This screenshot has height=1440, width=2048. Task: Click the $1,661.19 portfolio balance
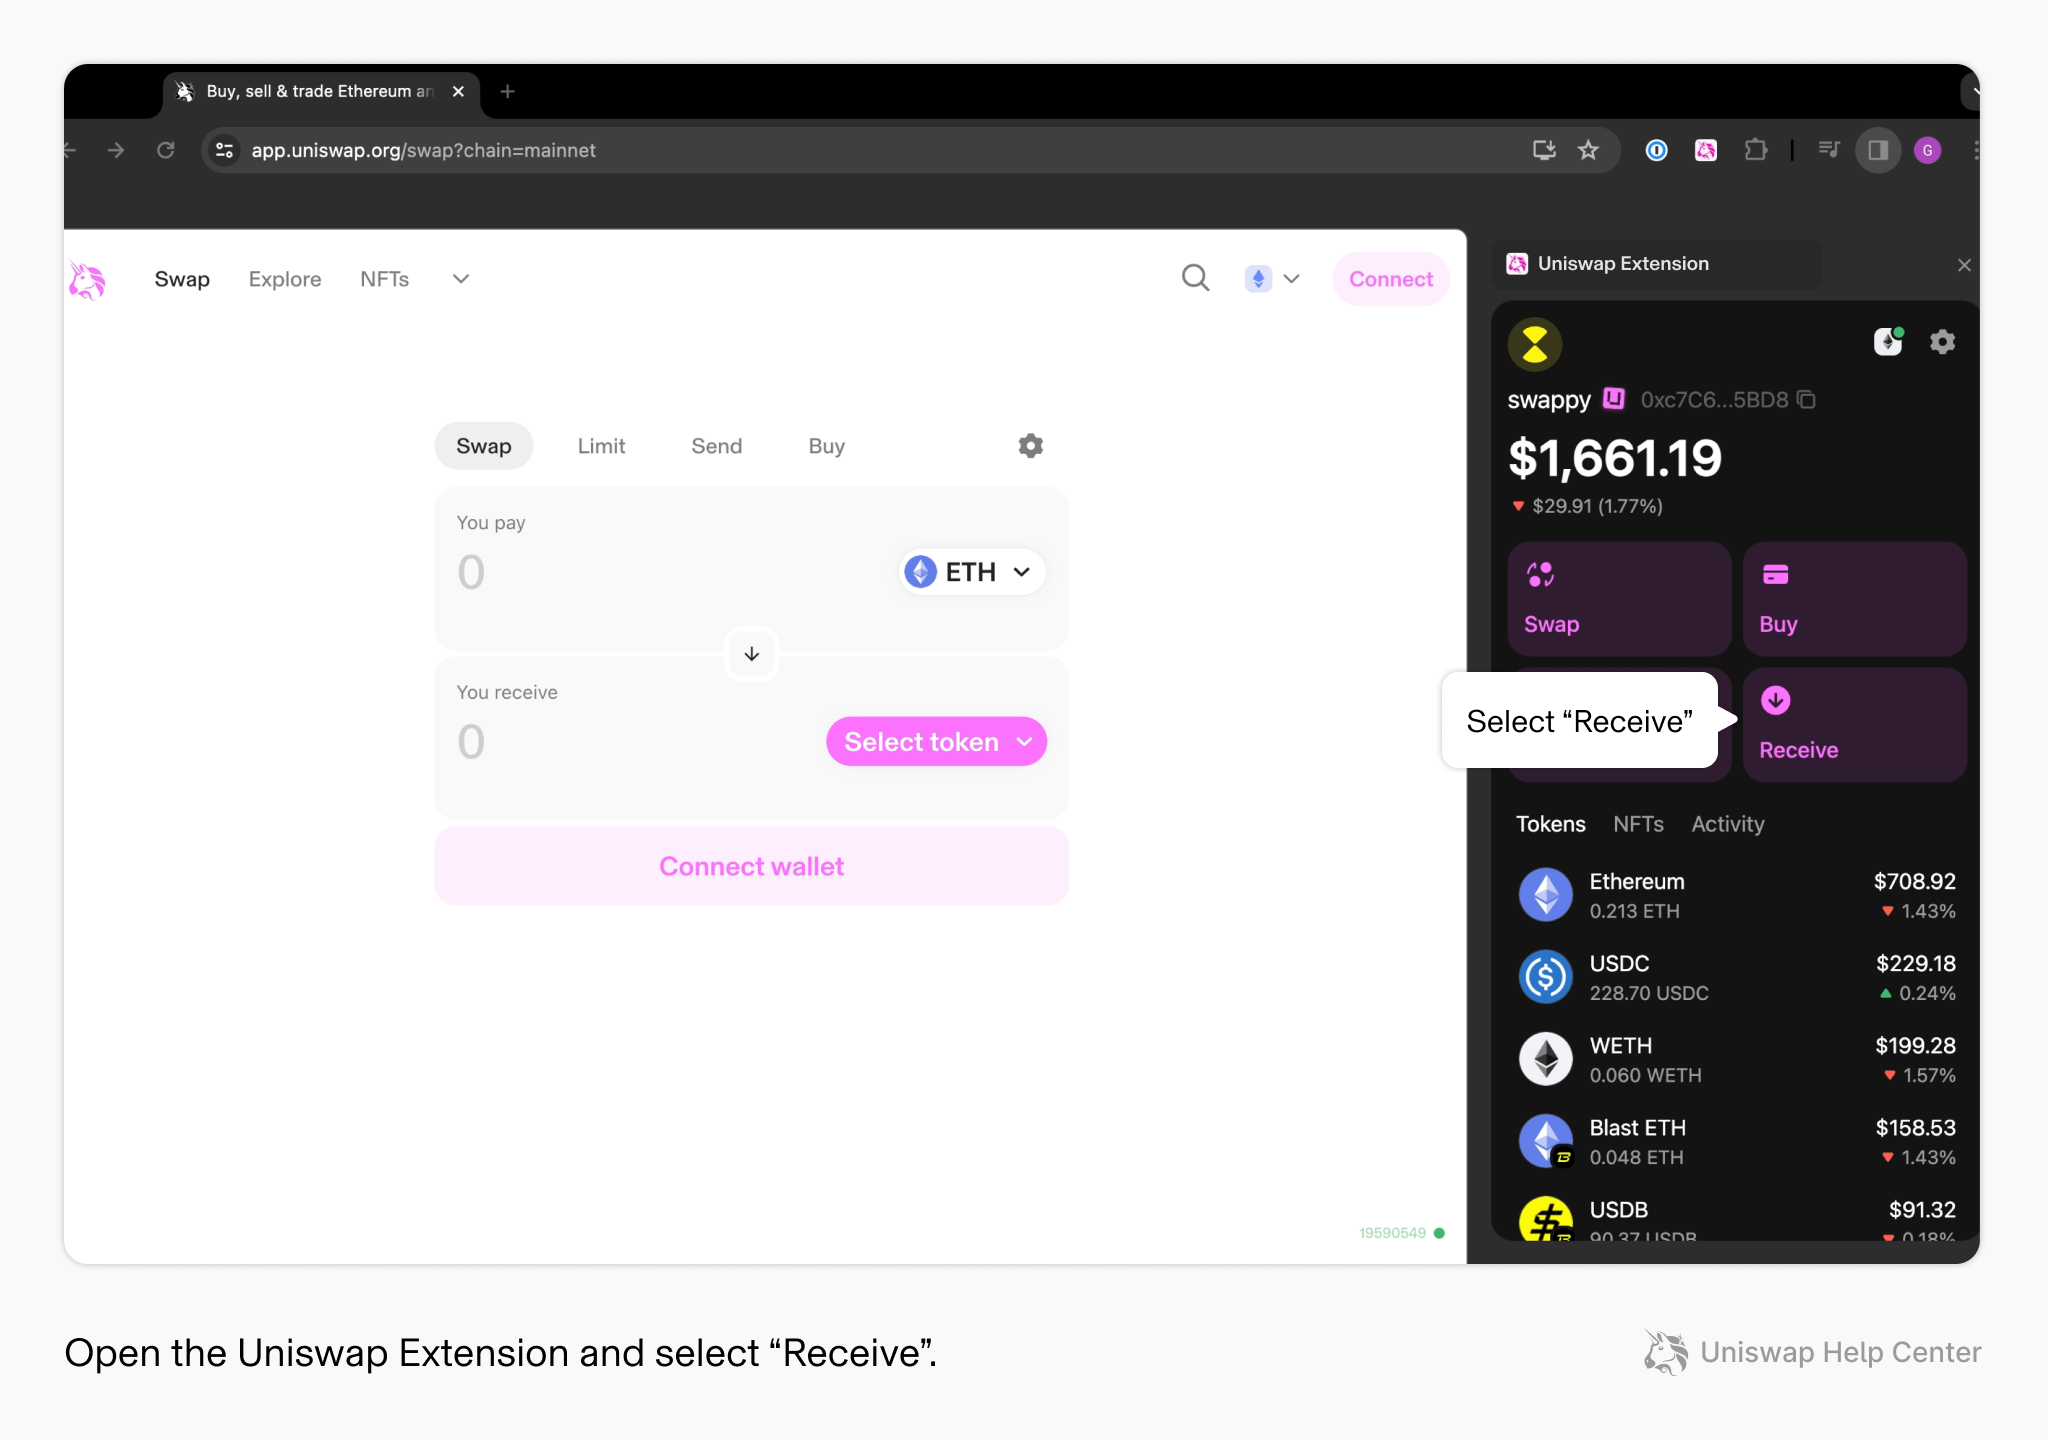[1614, 458]
